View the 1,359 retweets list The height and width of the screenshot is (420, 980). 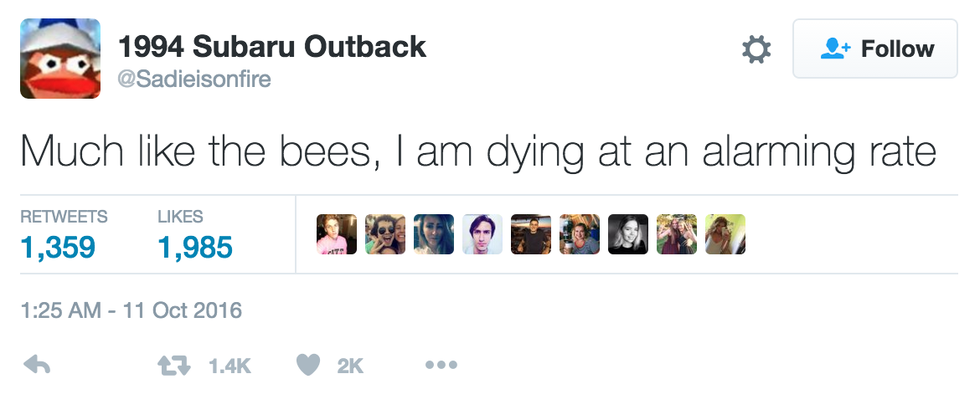(x=58, y=246)
